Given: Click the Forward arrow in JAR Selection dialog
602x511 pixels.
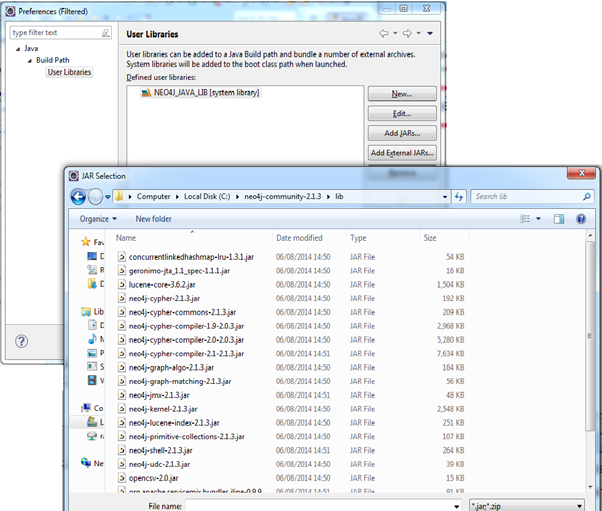Looking at the screenshot, I should (95, 197).
